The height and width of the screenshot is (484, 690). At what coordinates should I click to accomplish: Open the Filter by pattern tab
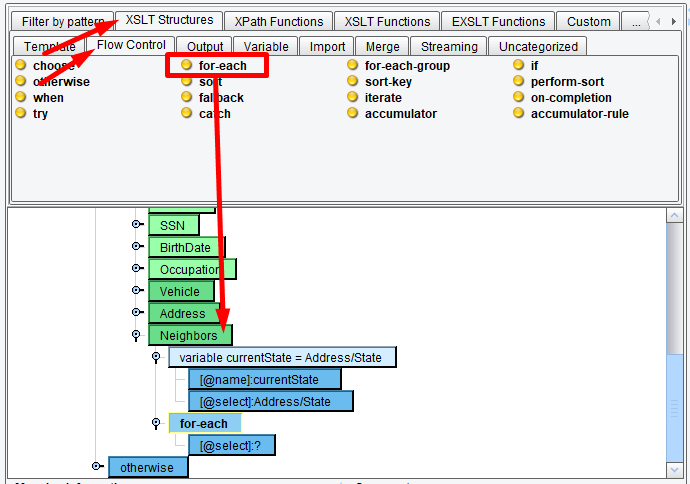63,21
